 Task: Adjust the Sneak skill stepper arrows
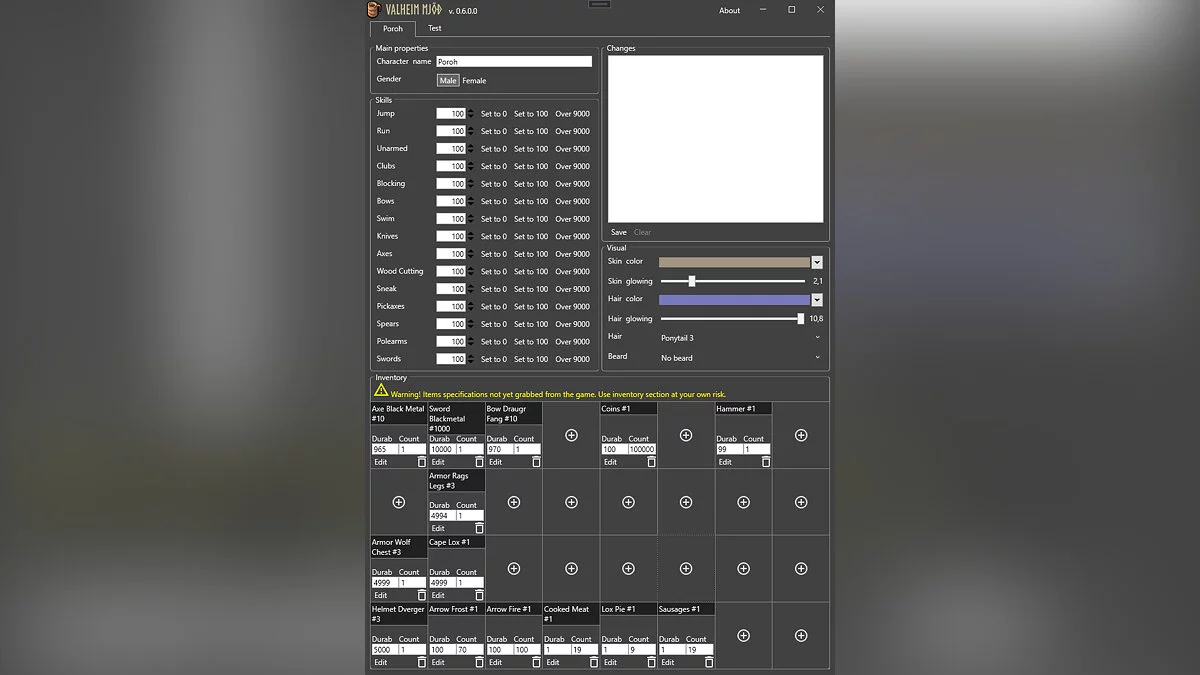(470, 289)
